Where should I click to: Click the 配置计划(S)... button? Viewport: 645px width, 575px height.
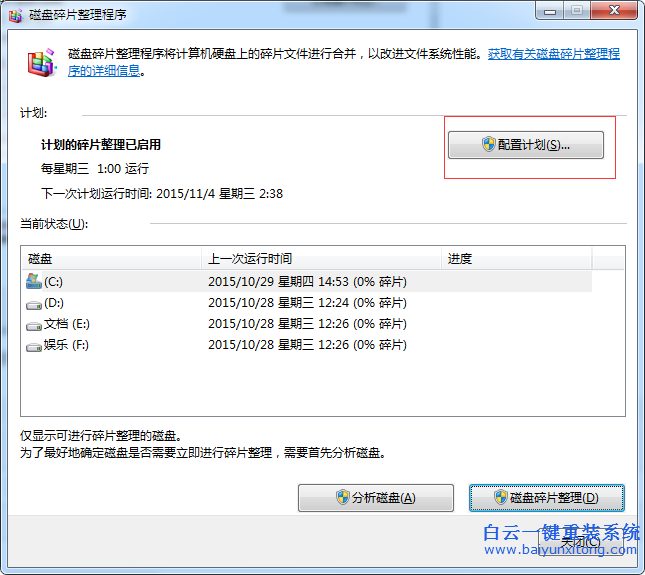coord(526,145)
